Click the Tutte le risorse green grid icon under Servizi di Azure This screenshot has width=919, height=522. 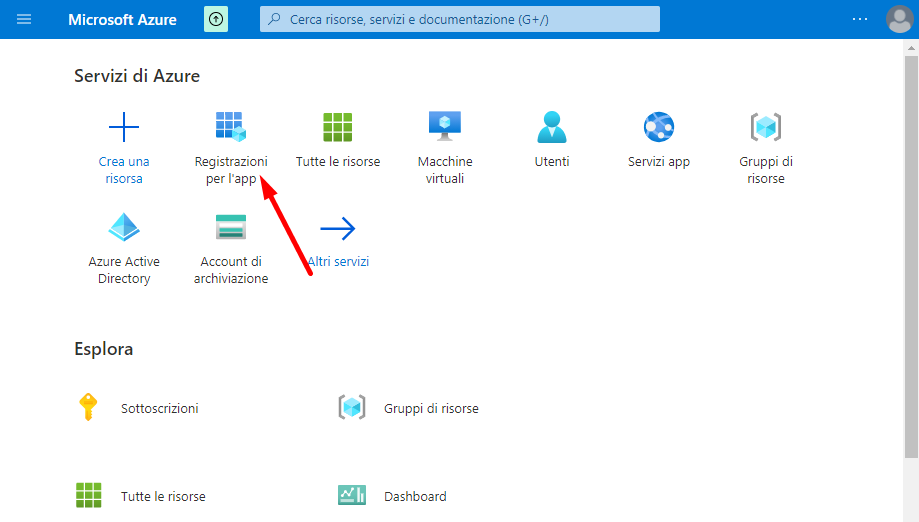tap(338, 127)
